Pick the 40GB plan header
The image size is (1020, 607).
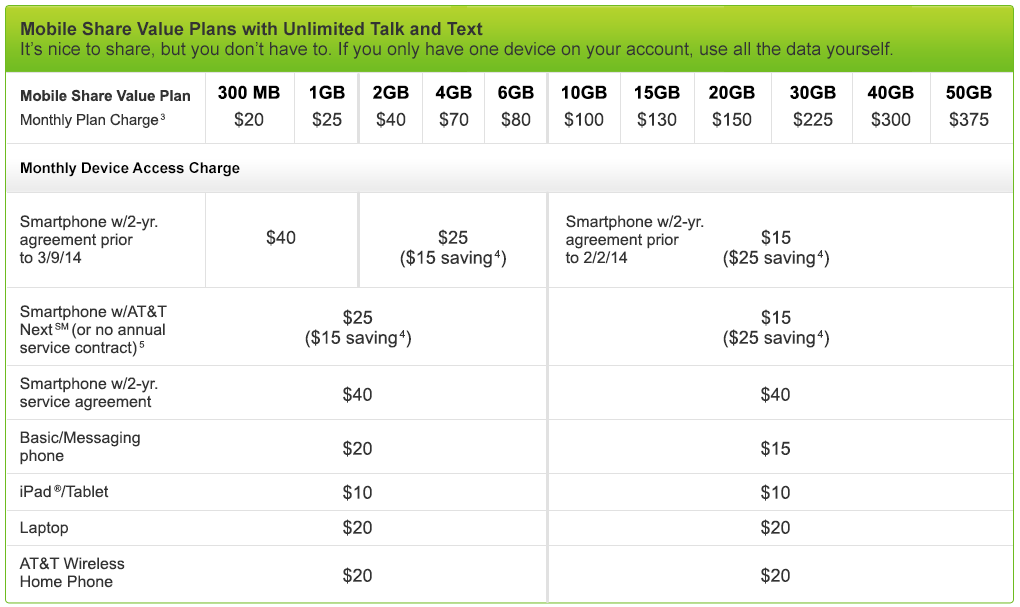[x=890, y=93]
